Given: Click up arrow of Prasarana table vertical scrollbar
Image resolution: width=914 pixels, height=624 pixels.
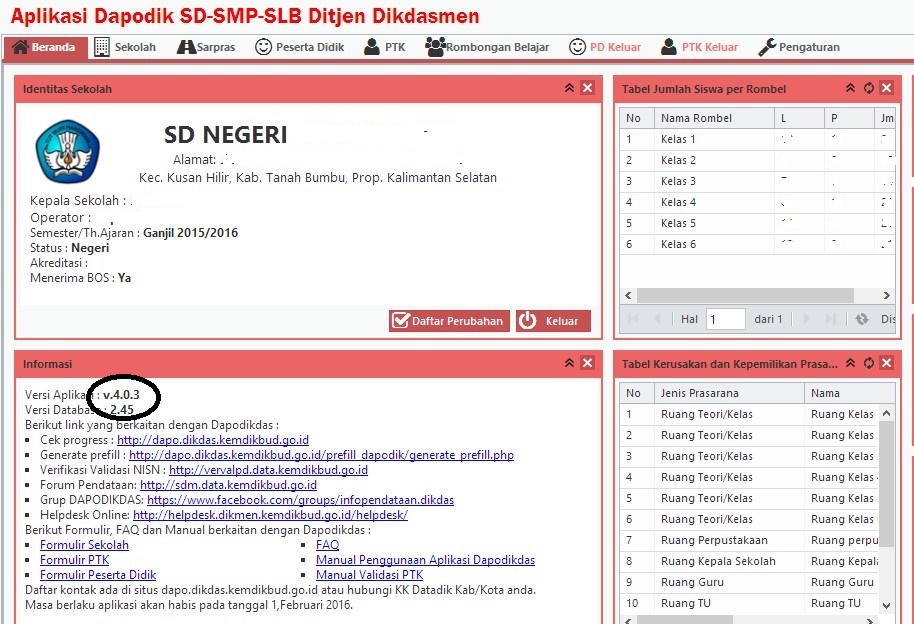Looking at the screenshot, I should 887,413.
